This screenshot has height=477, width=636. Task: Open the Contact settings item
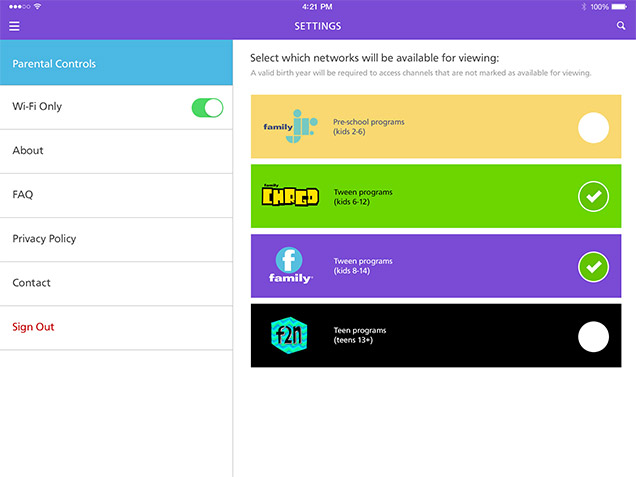(x=116, y=284)
